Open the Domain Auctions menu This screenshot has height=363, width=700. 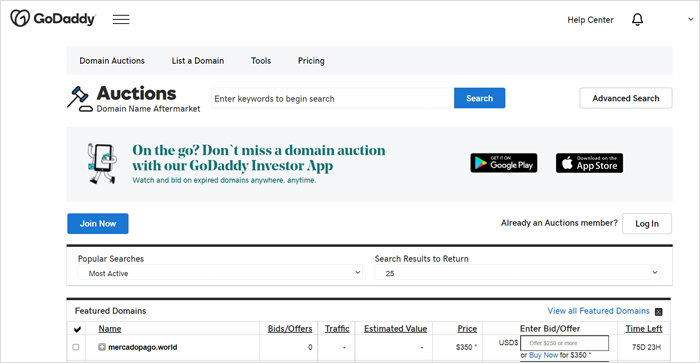click(112, 61)
